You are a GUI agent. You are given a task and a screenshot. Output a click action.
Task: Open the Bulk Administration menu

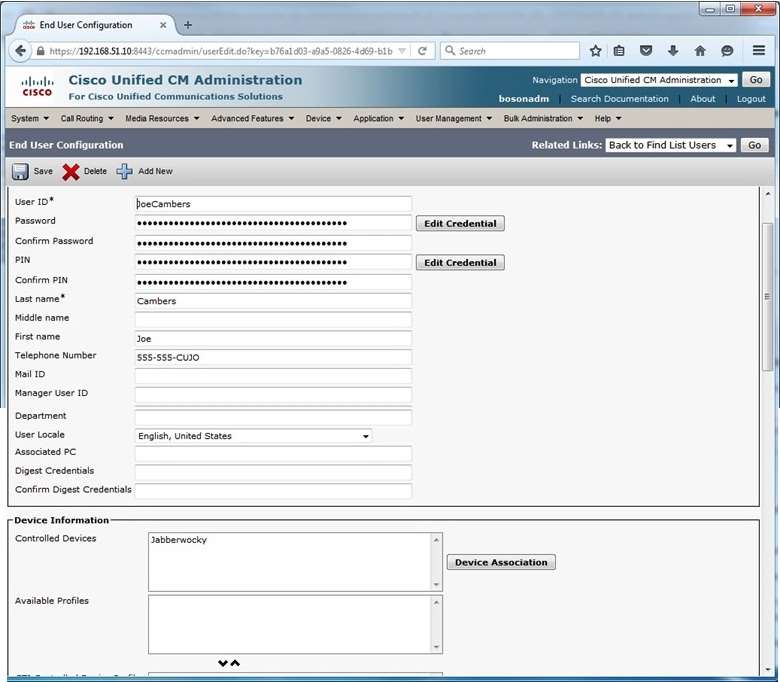[543, 118]
